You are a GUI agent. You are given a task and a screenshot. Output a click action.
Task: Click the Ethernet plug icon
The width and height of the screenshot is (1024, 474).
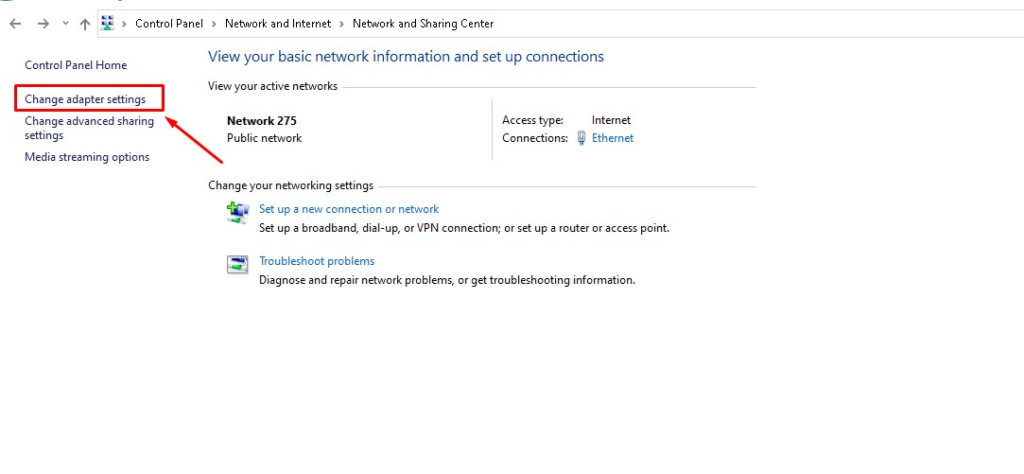581,138
